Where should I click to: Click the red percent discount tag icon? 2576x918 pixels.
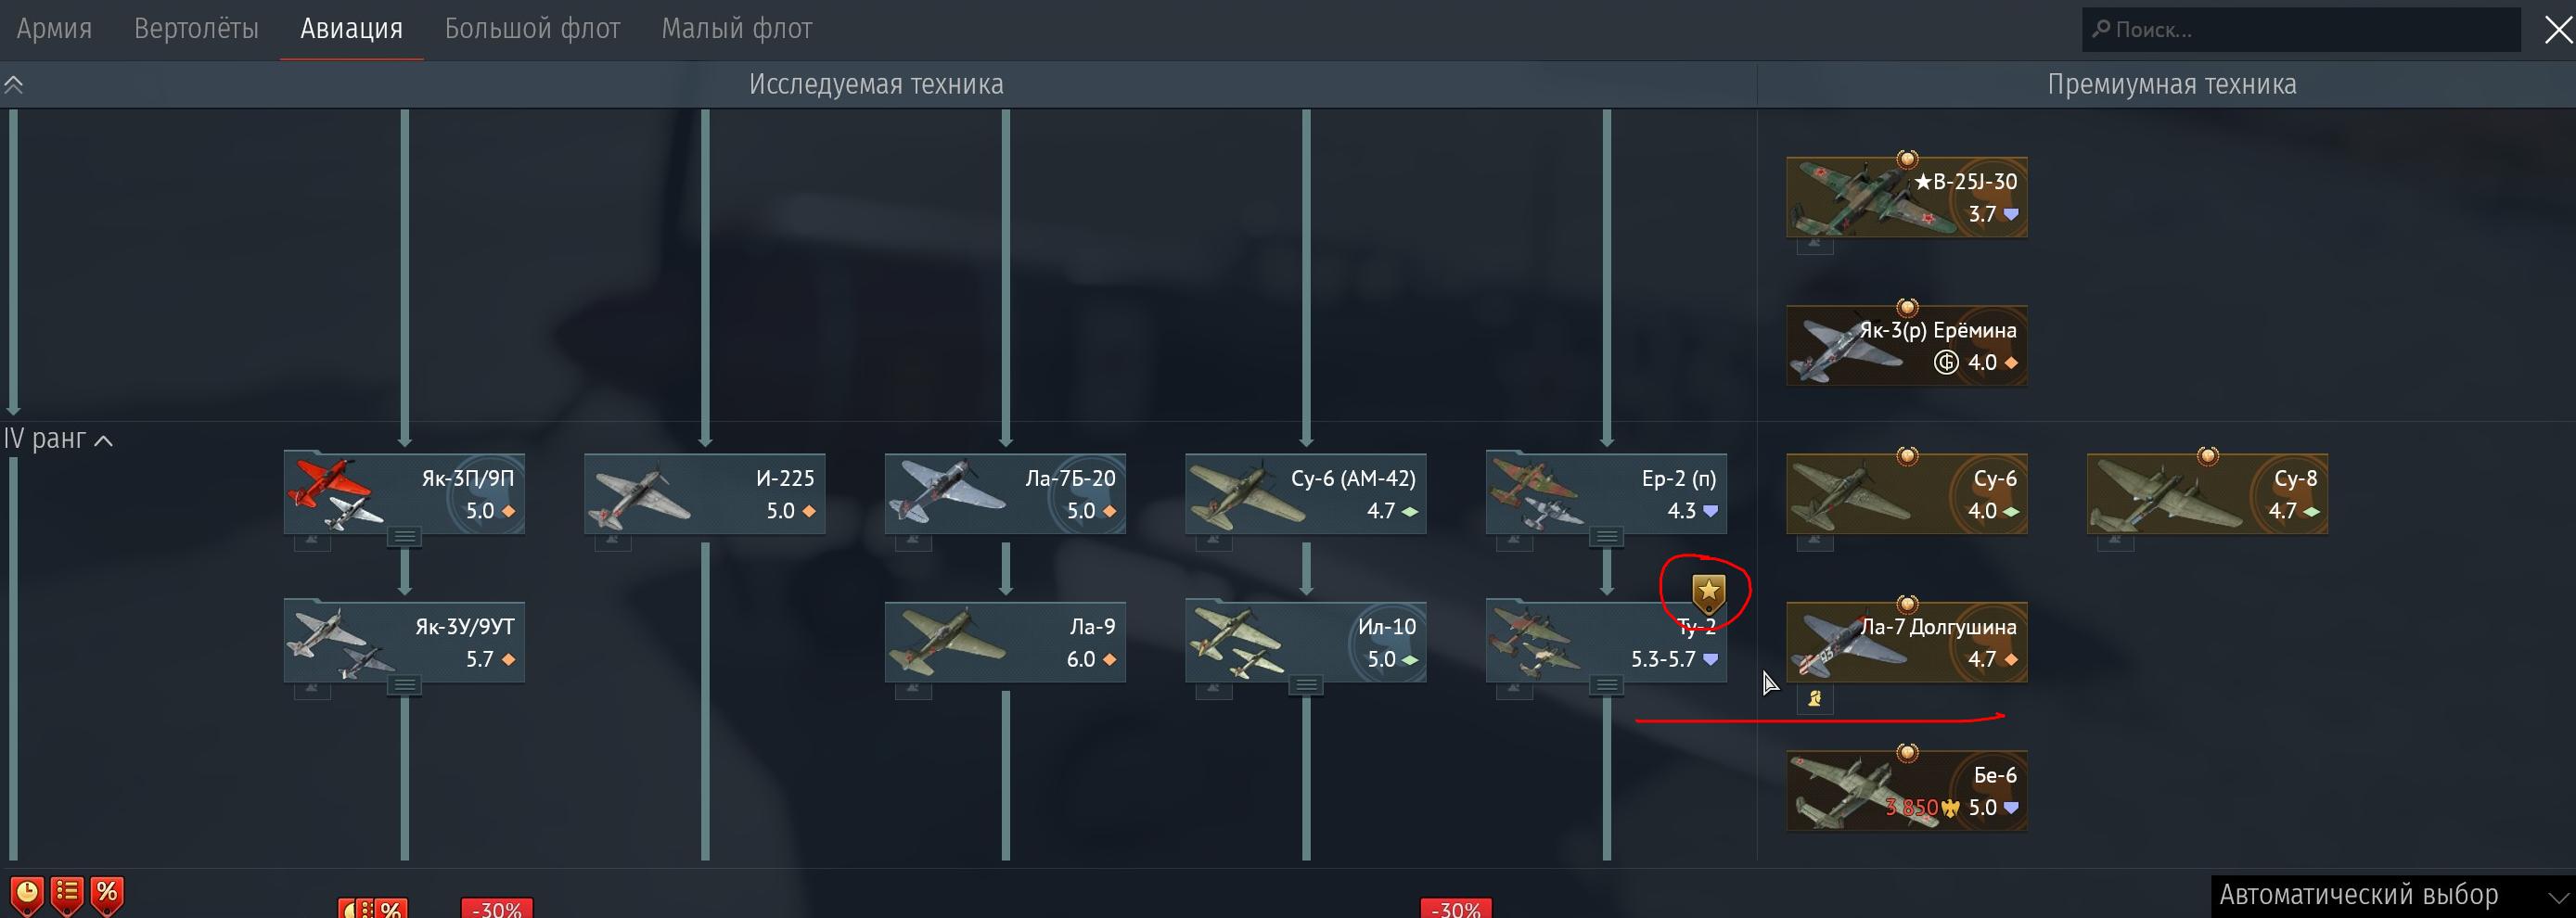click(107, 895)
